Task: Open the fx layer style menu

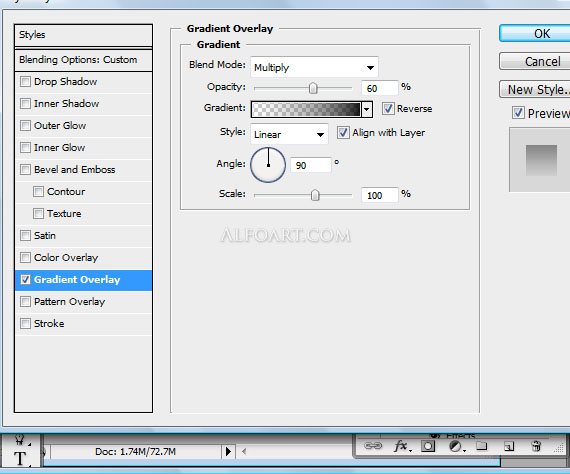Action: [402, 446]
